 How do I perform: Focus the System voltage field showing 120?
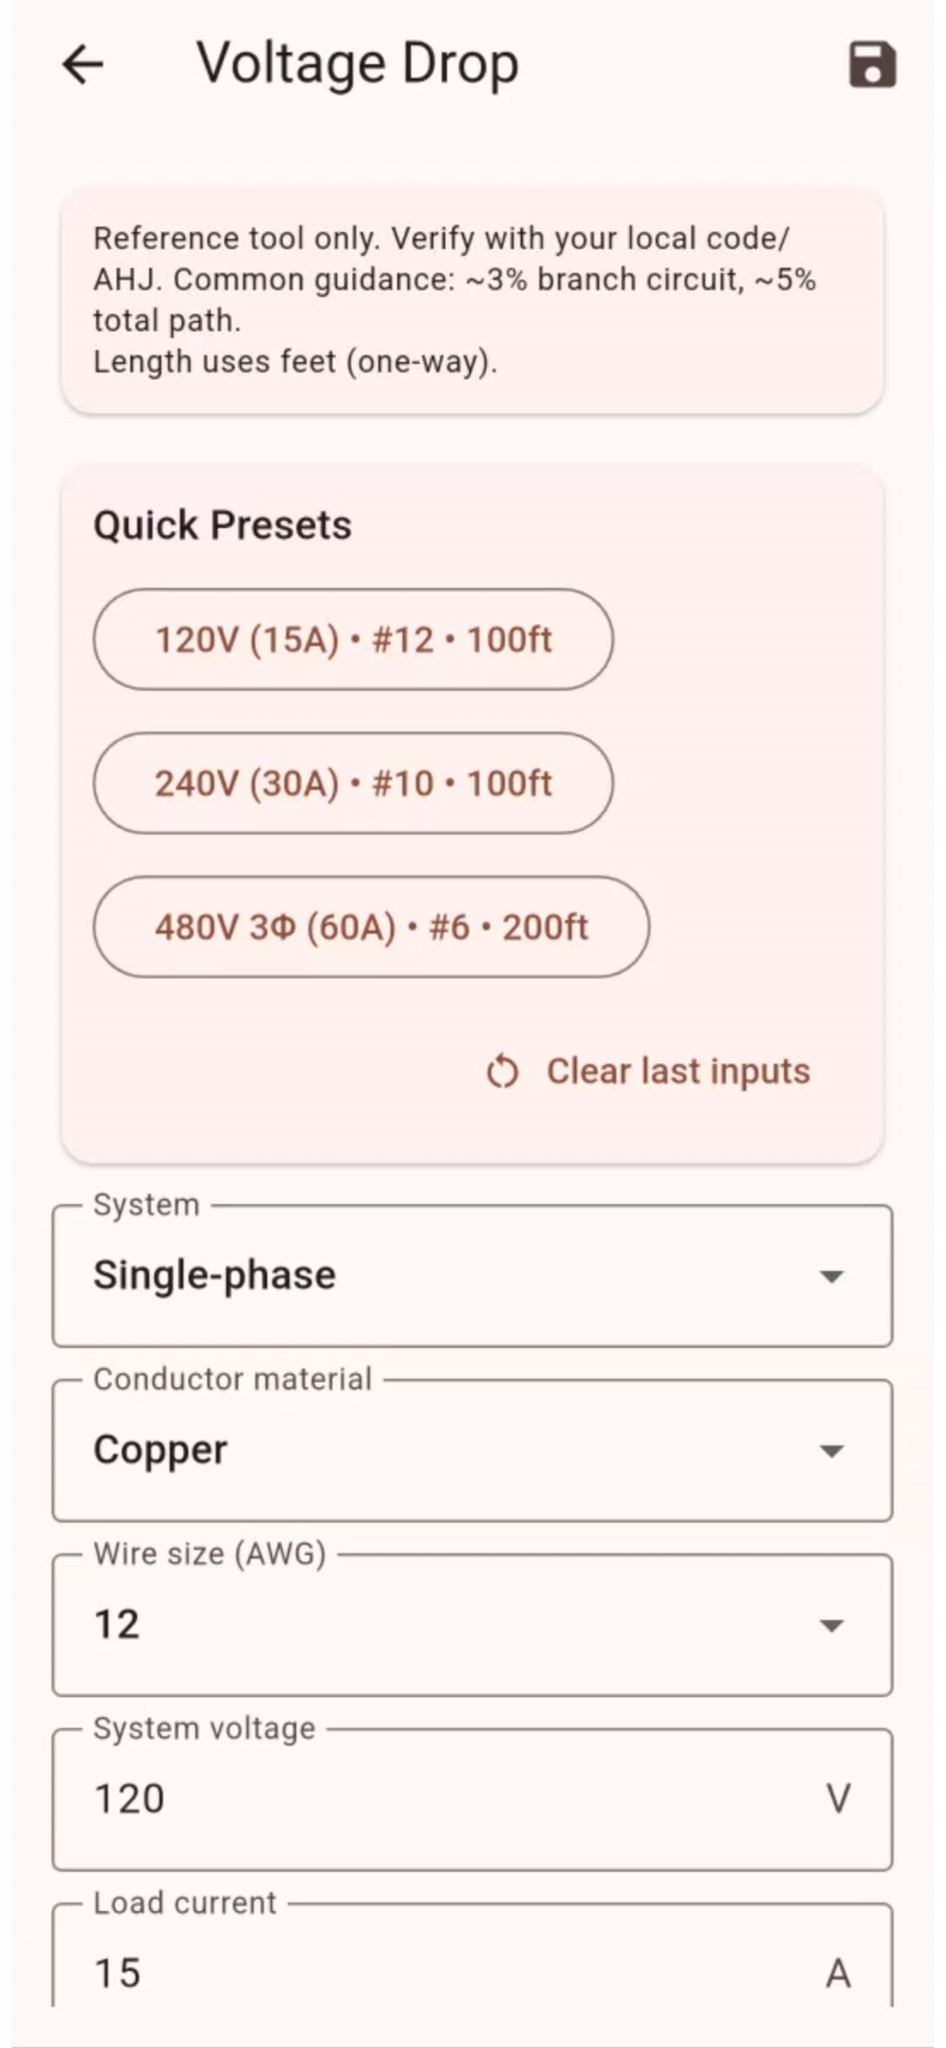[440, 1799]
